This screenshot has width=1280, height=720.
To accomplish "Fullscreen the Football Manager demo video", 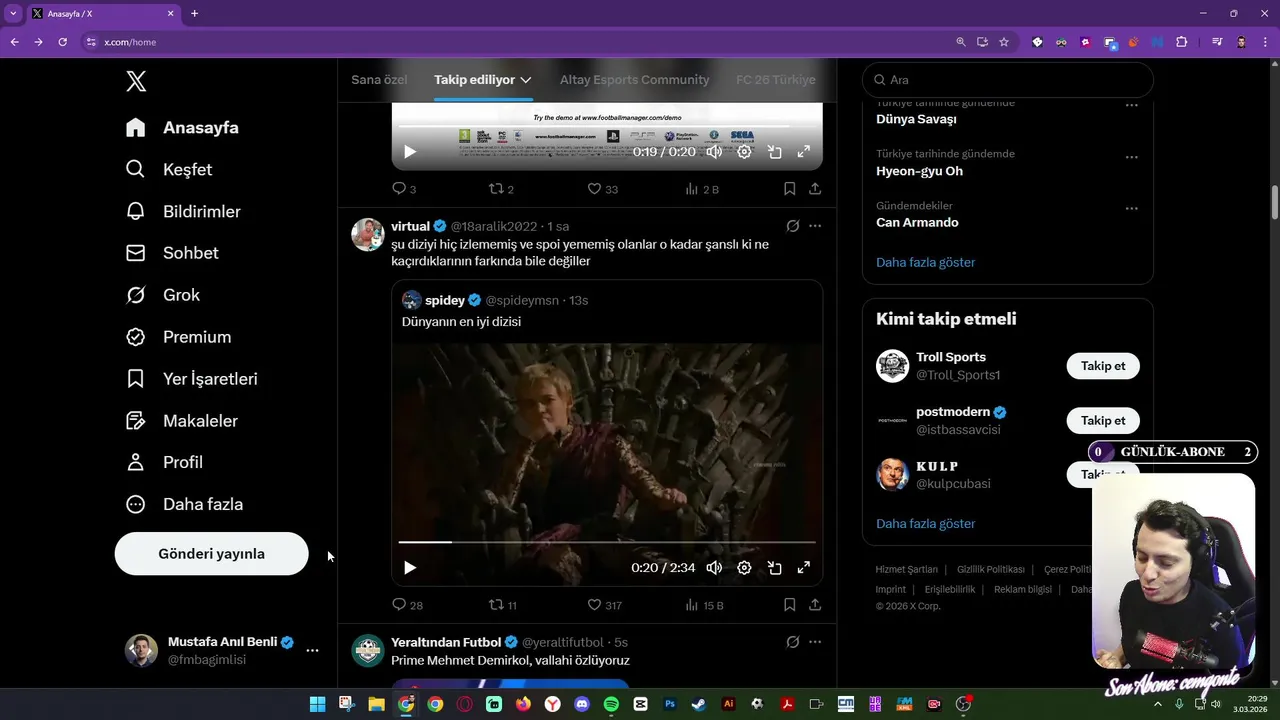I will 803,152.
